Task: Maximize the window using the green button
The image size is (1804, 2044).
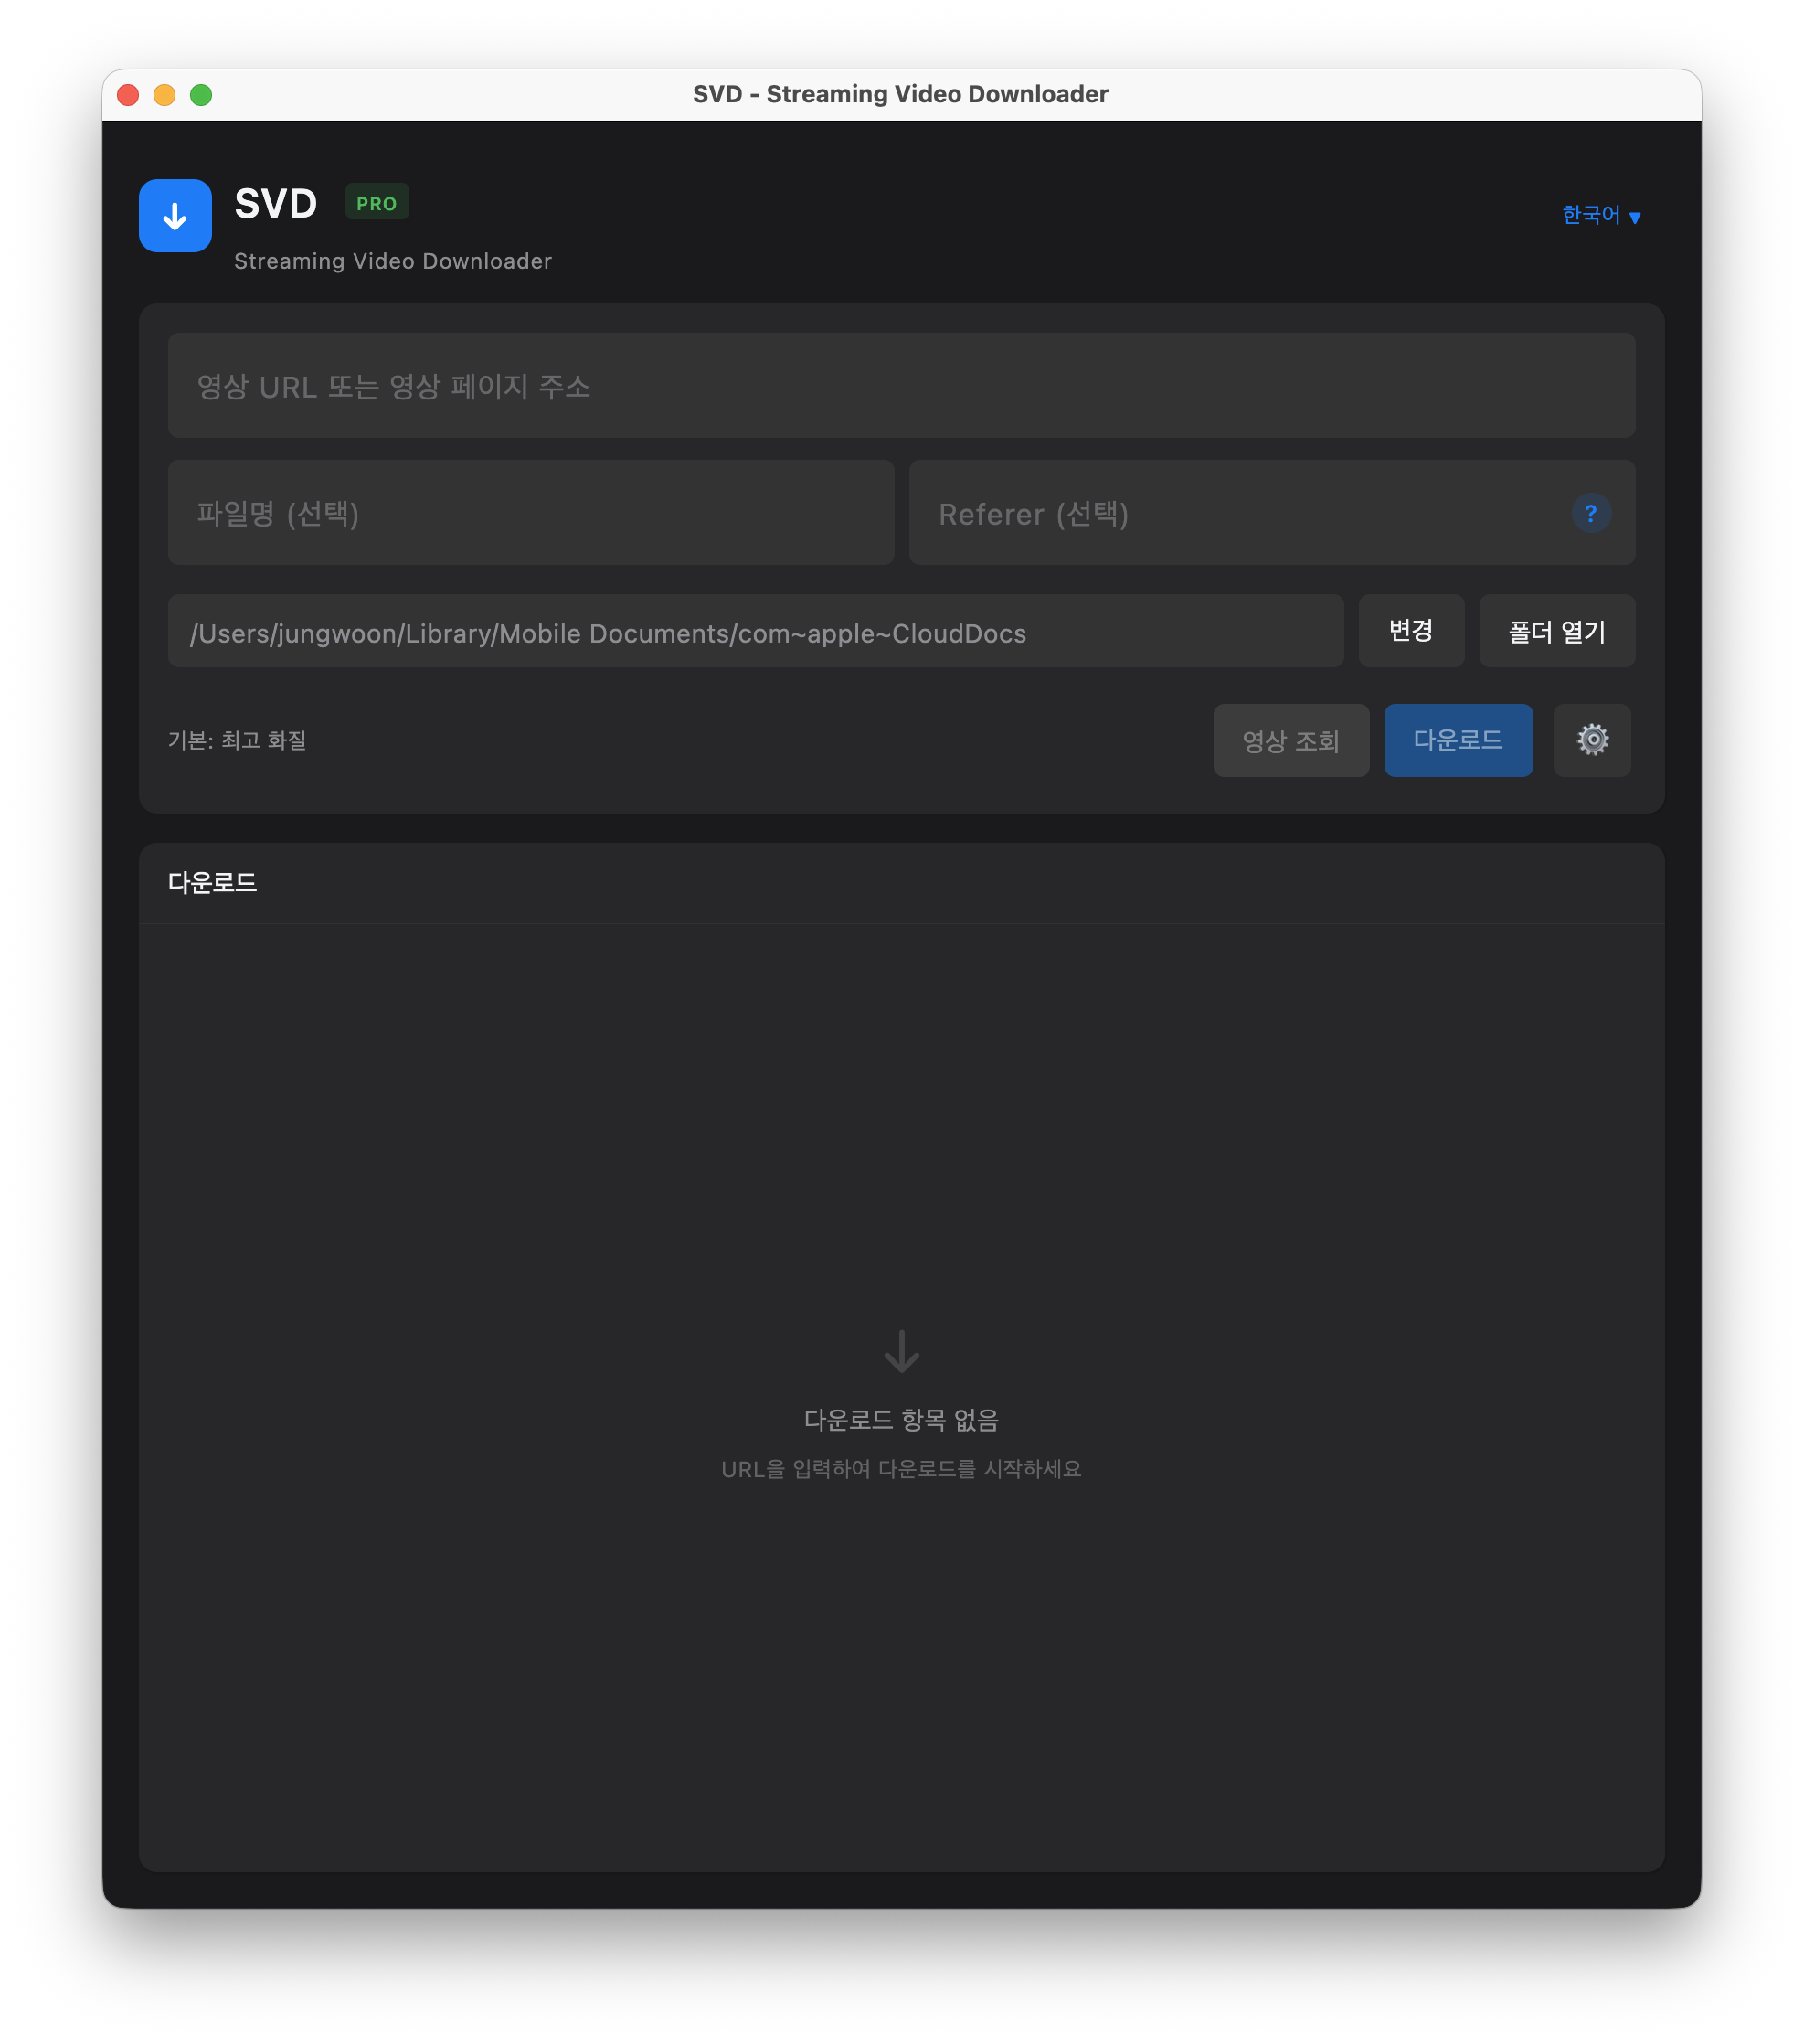Action: 201,95
